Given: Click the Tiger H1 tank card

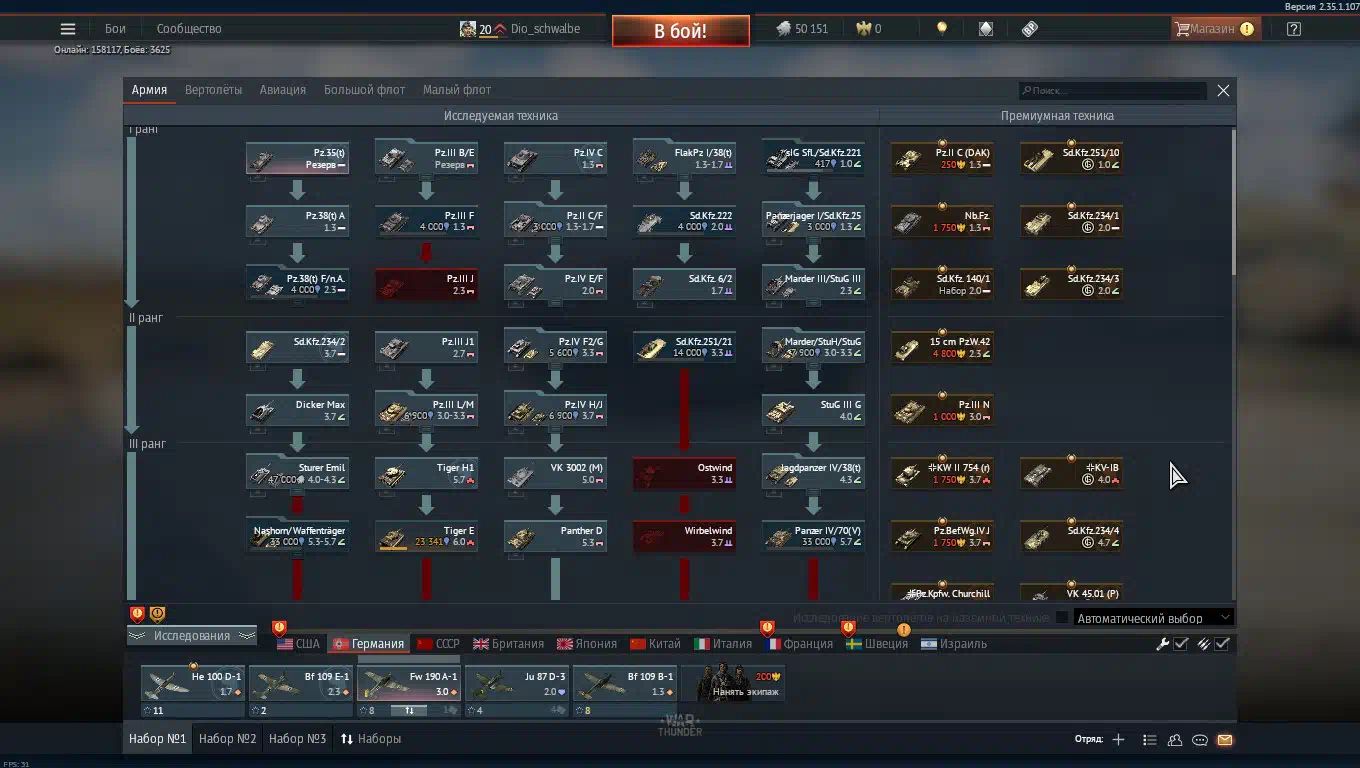Looking at the screenshot, I should (426, 473).
